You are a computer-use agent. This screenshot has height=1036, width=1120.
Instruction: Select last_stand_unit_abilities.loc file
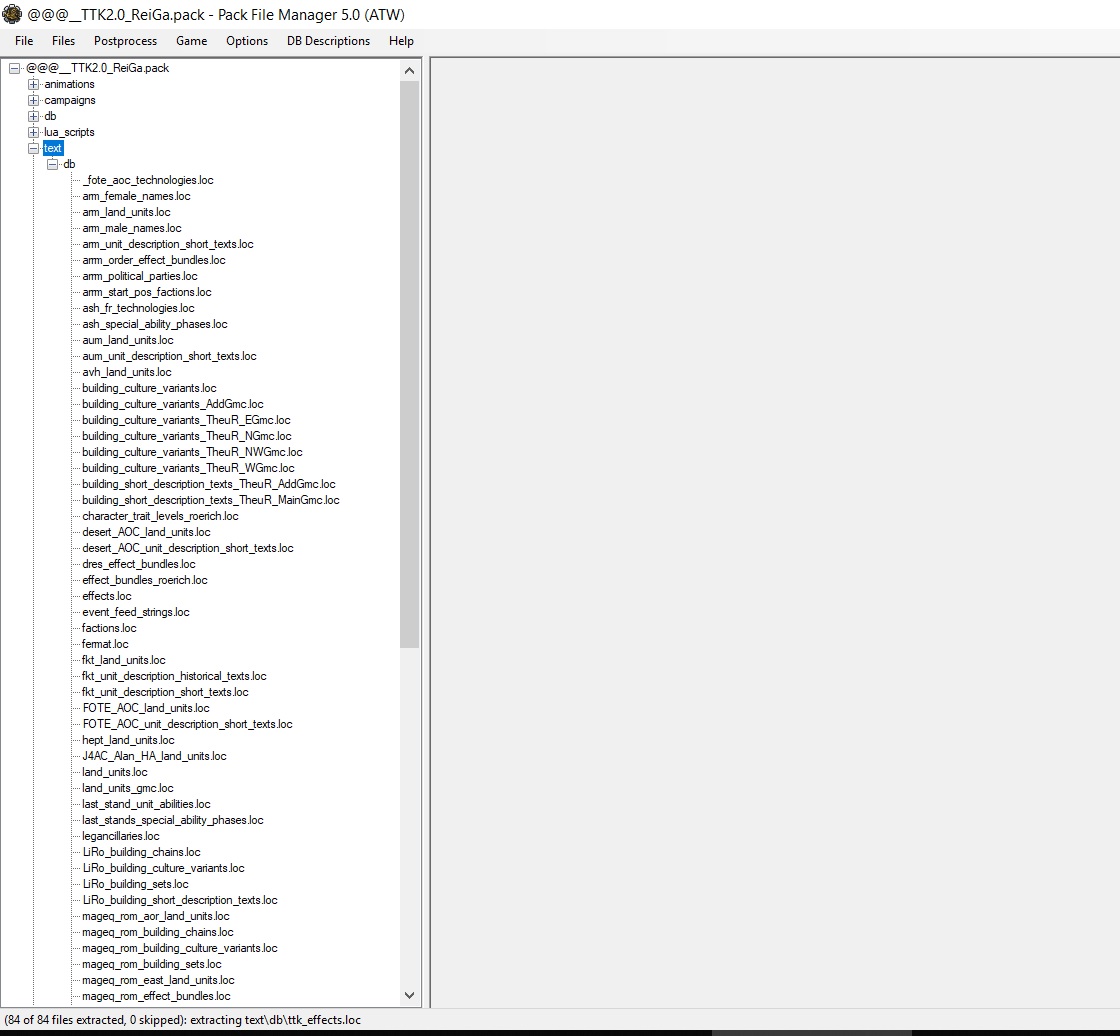click(146, 805)
